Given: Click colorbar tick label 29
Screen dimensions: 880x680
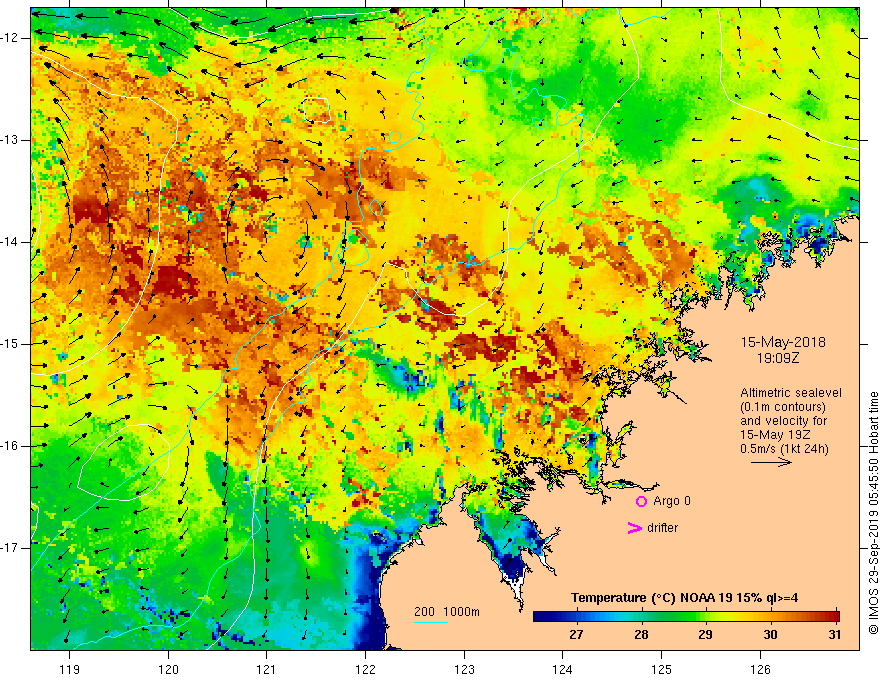Looking at the screenshot, I should (x=705, y=635).
